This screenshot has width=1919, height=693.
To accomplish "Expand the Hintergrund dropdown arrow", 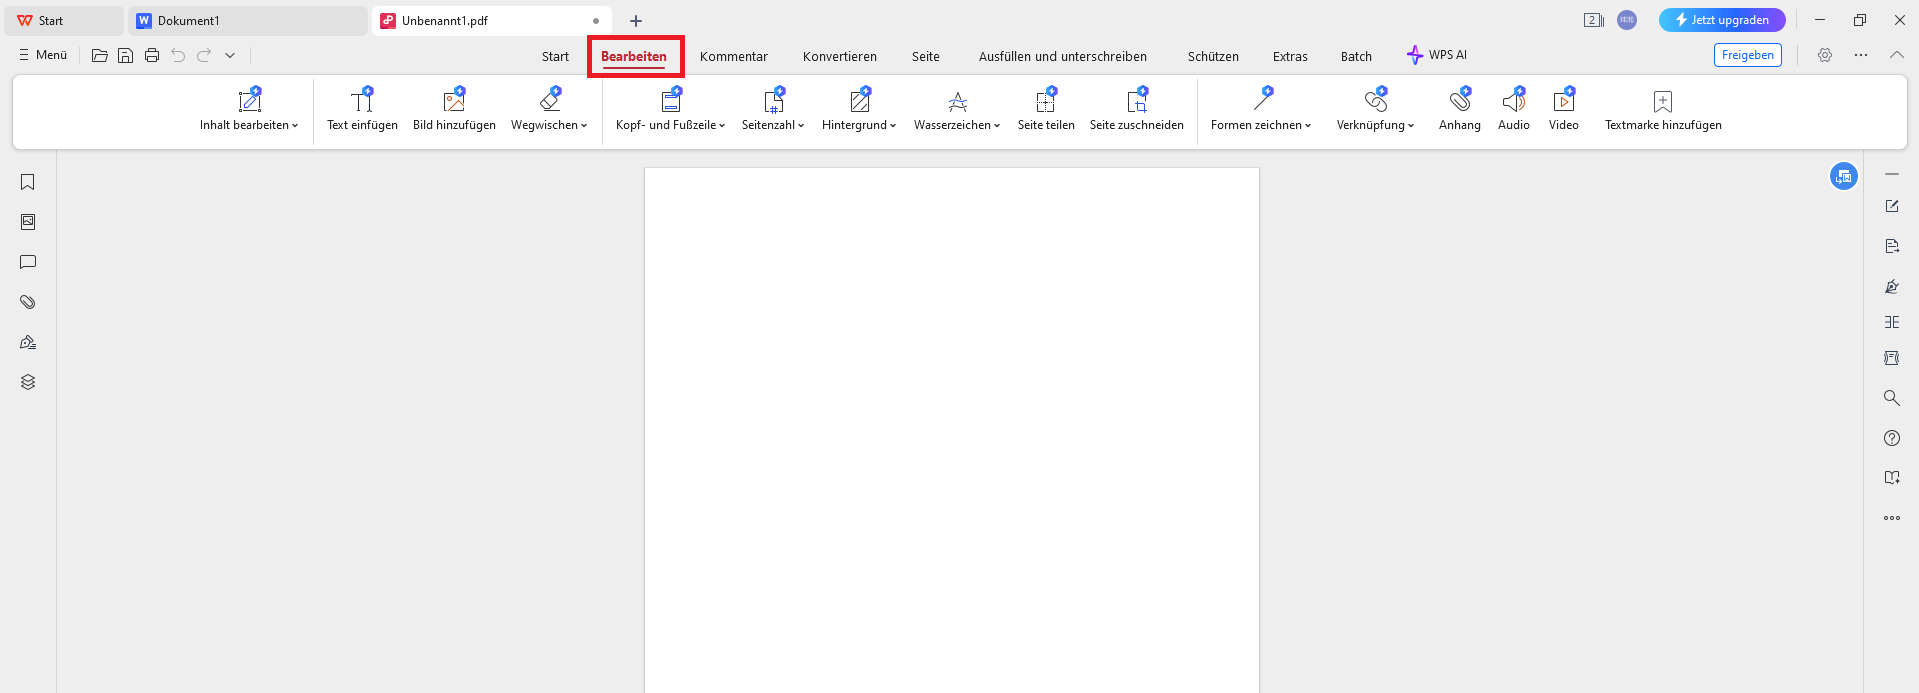I will (893, 126).
